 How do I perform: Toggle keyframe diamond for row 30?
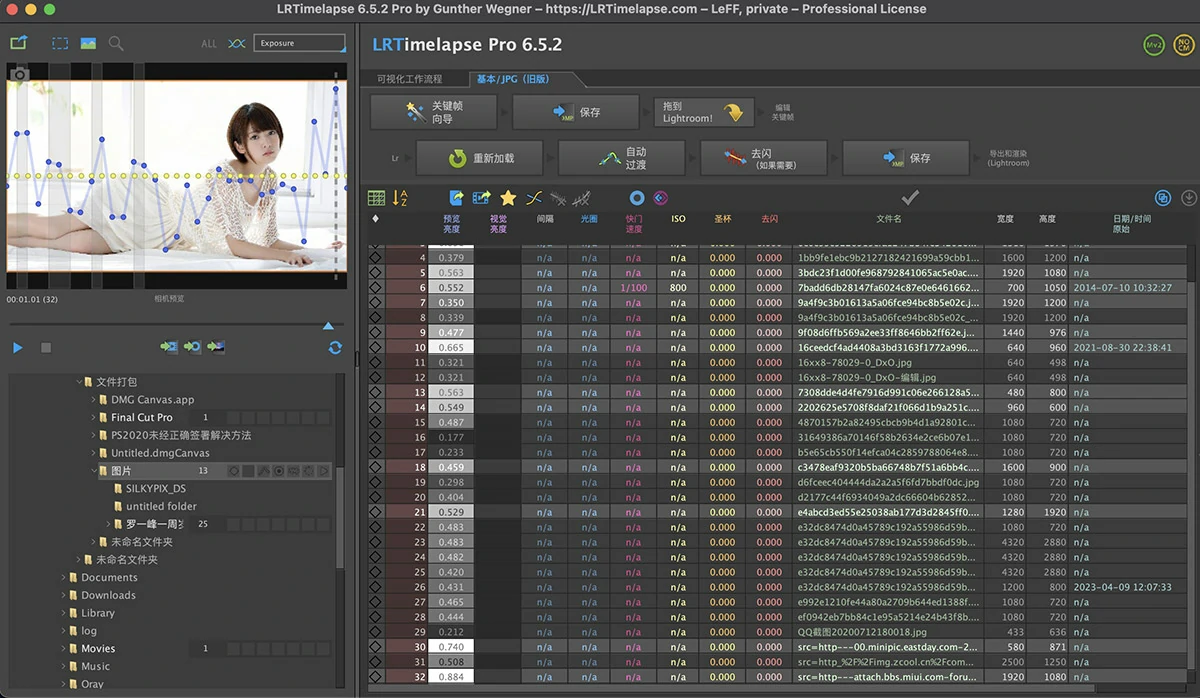pyautogui.click(x=375, y=647)
